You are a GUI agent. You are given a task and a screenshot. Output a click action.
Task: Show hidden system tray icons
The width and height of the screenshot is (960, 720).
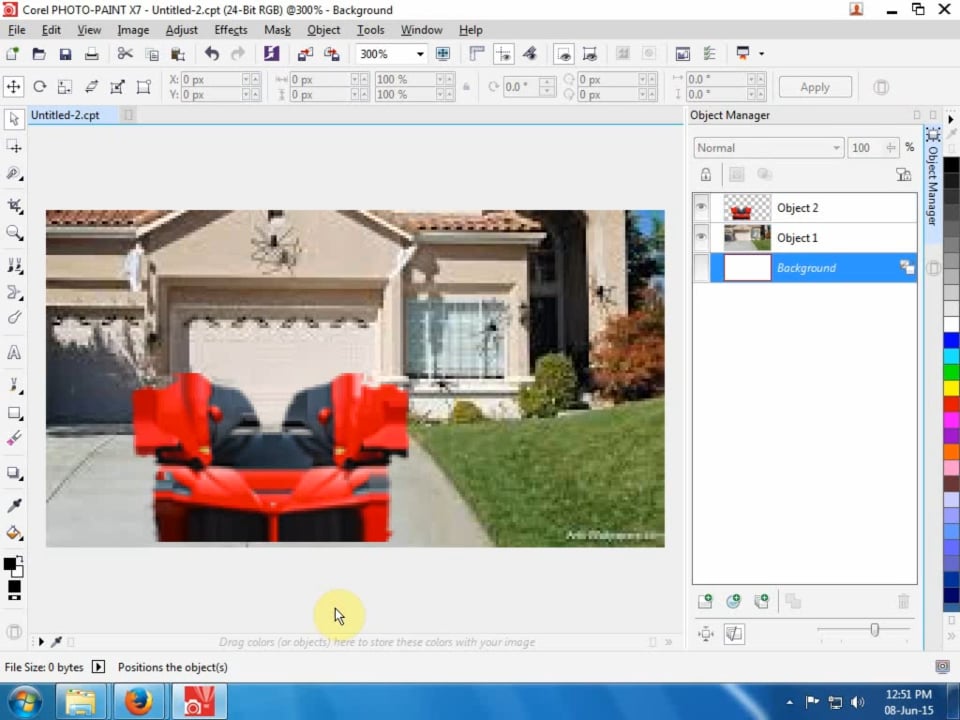790,702
